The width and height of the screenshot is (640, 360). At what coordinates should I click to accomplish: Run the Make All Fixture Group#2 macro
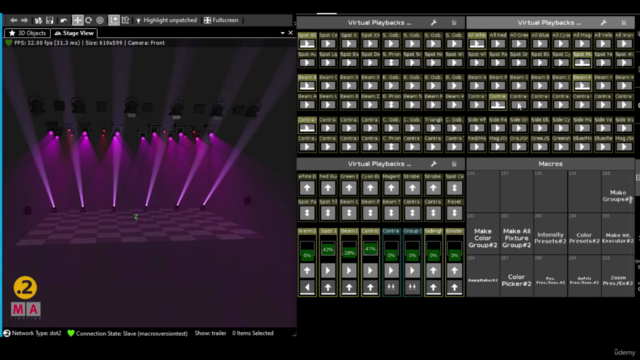pos(516,234)
